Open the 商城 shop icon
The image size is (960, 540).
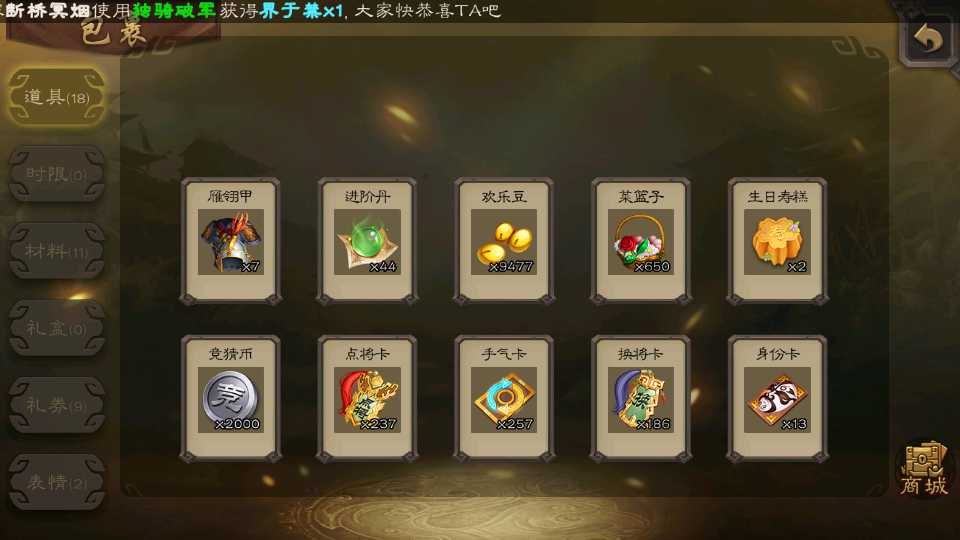tap(924, 470)
